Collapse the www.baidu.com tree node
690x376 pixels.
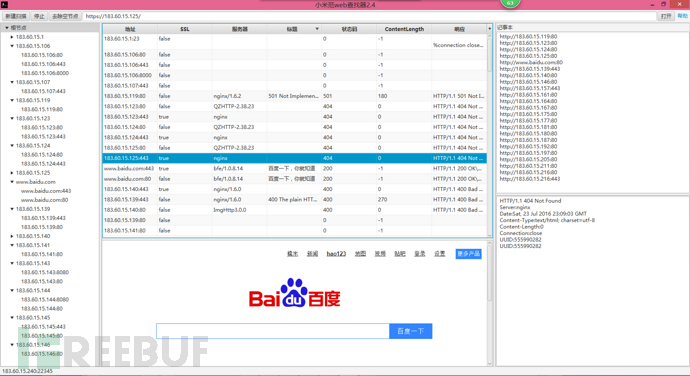[x=12, y=182]
